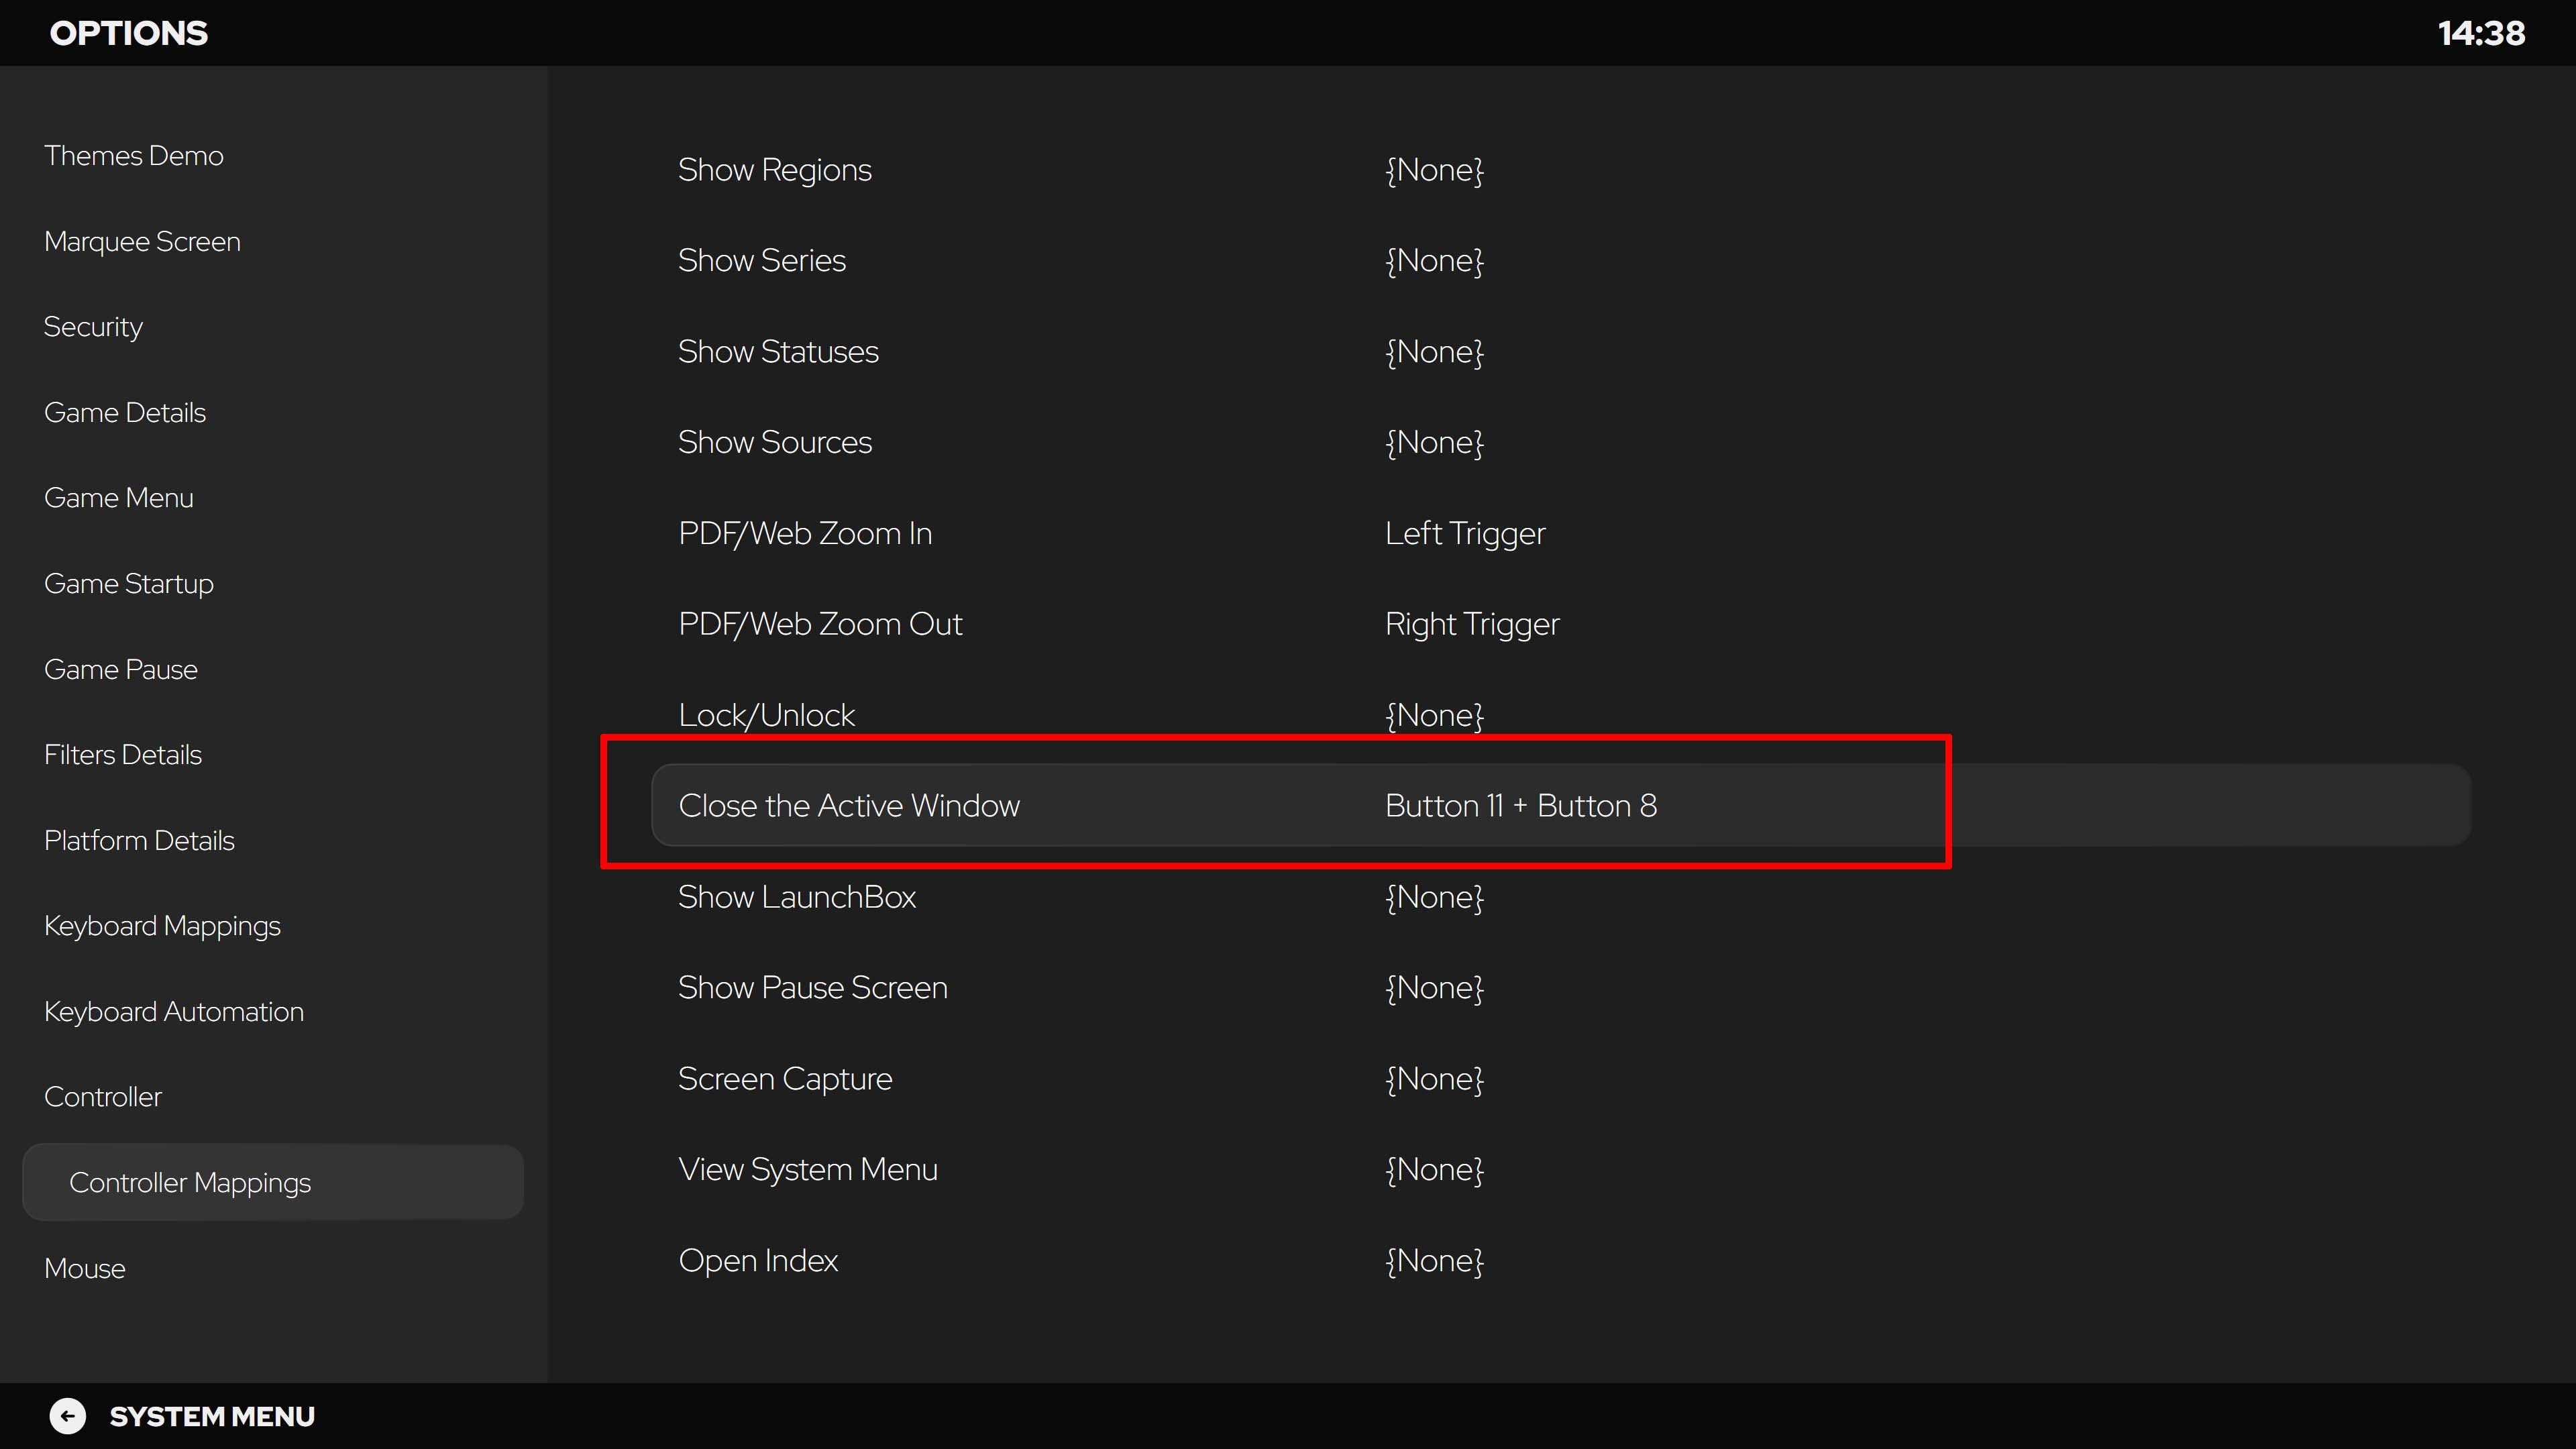Click the Options header title

(129, 33)
